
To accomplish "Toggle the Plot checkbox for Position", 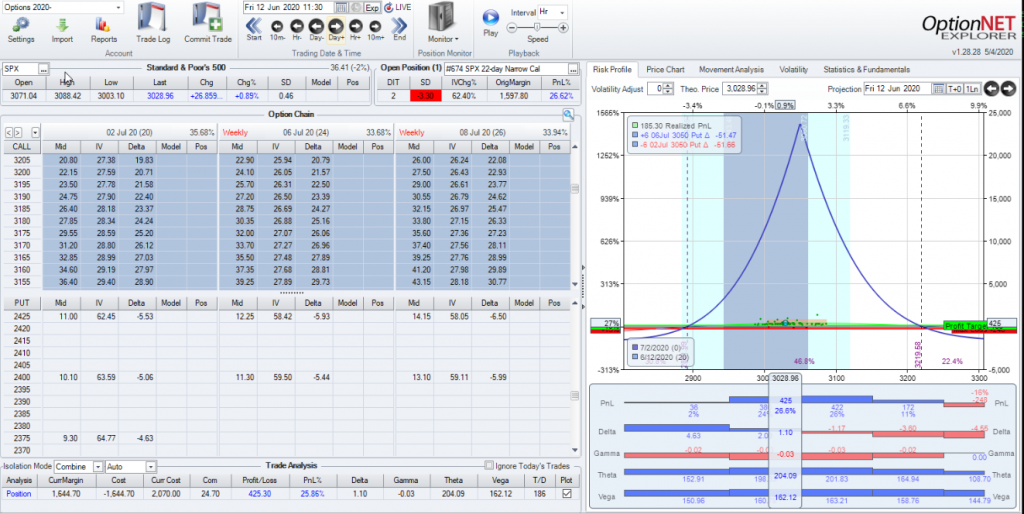I will coord(567,494).
